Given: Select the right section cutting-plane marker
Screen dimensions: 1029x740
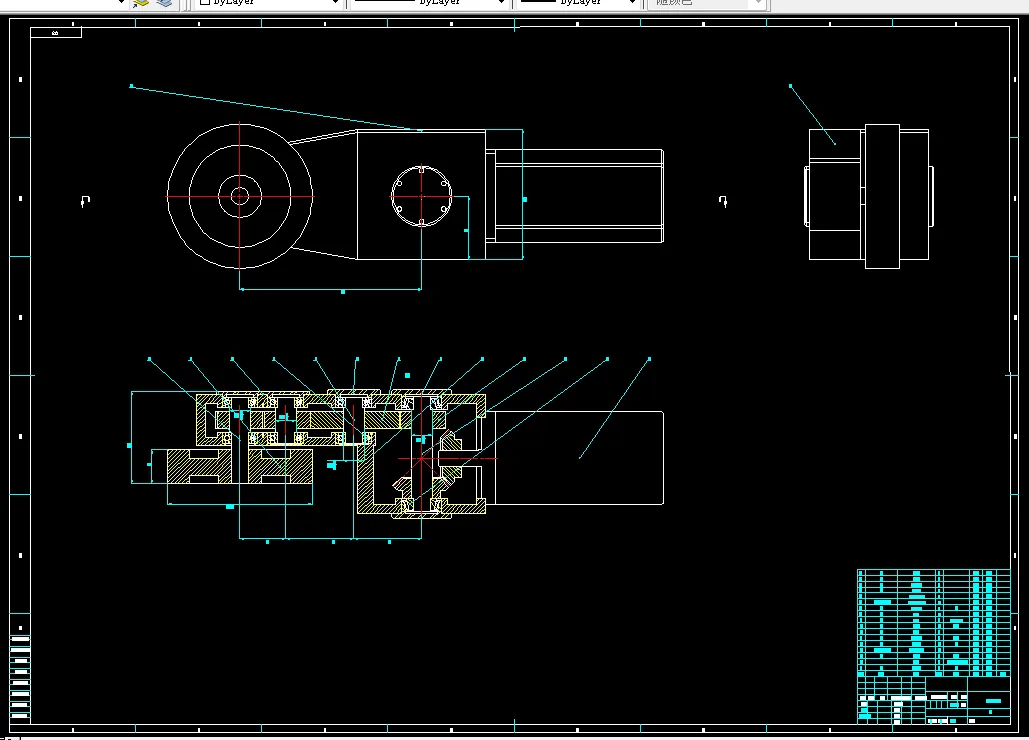Looking at the screenshot, I should coord(723,201).
